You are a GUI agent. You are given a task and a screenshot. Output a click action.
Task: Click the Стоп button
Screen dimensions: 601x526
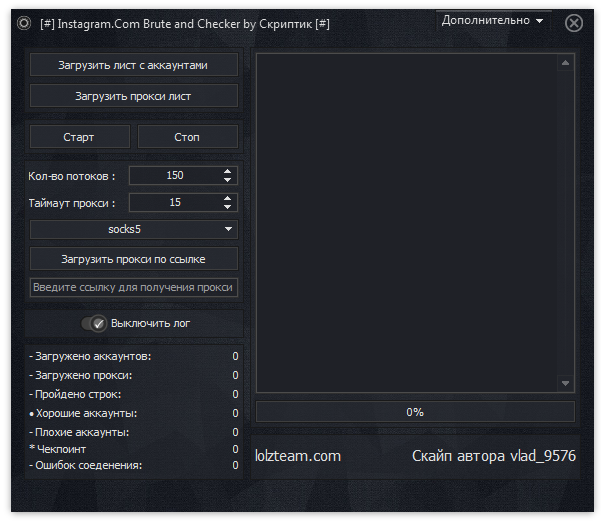coord(187,136)
